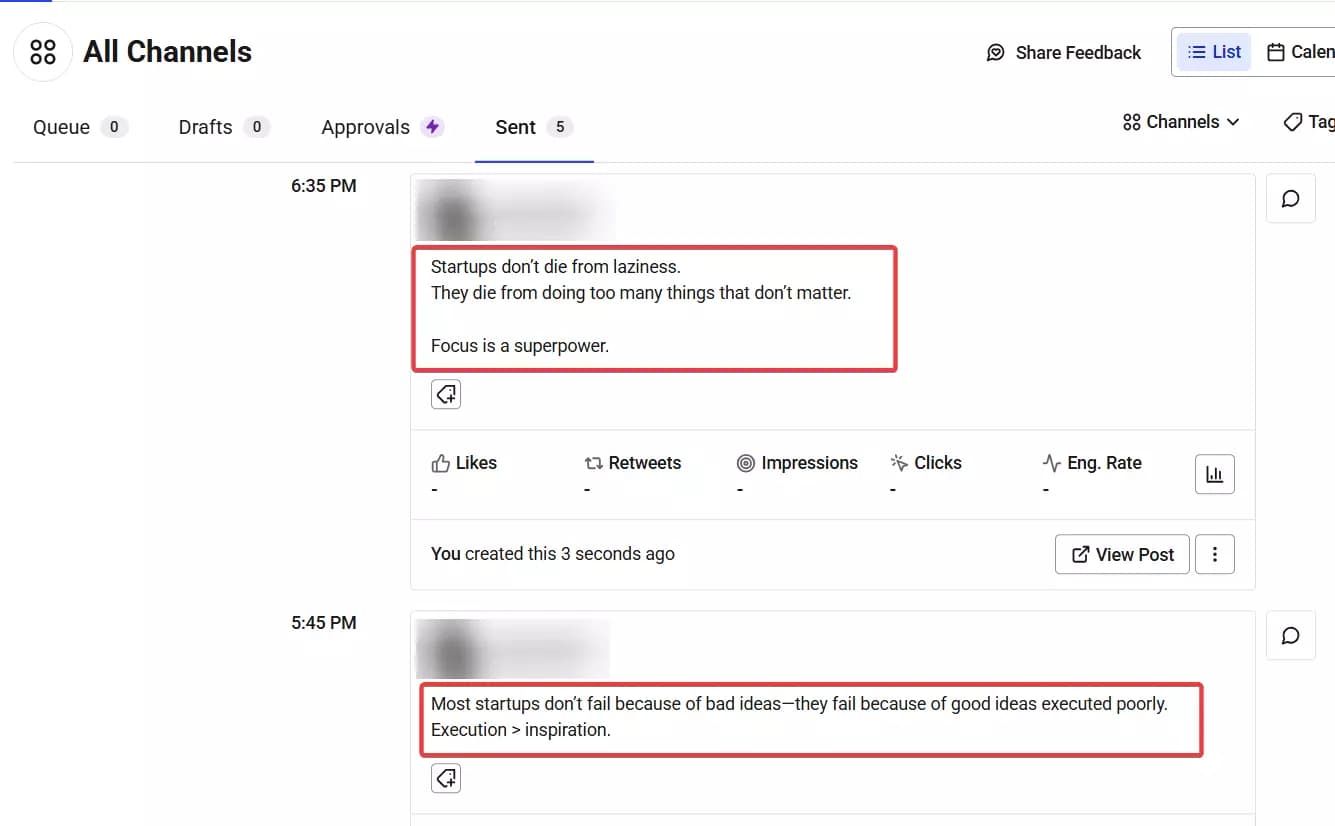Open the All Channels grid icon
Screen dimensions: 1335x826
[43, 52]
